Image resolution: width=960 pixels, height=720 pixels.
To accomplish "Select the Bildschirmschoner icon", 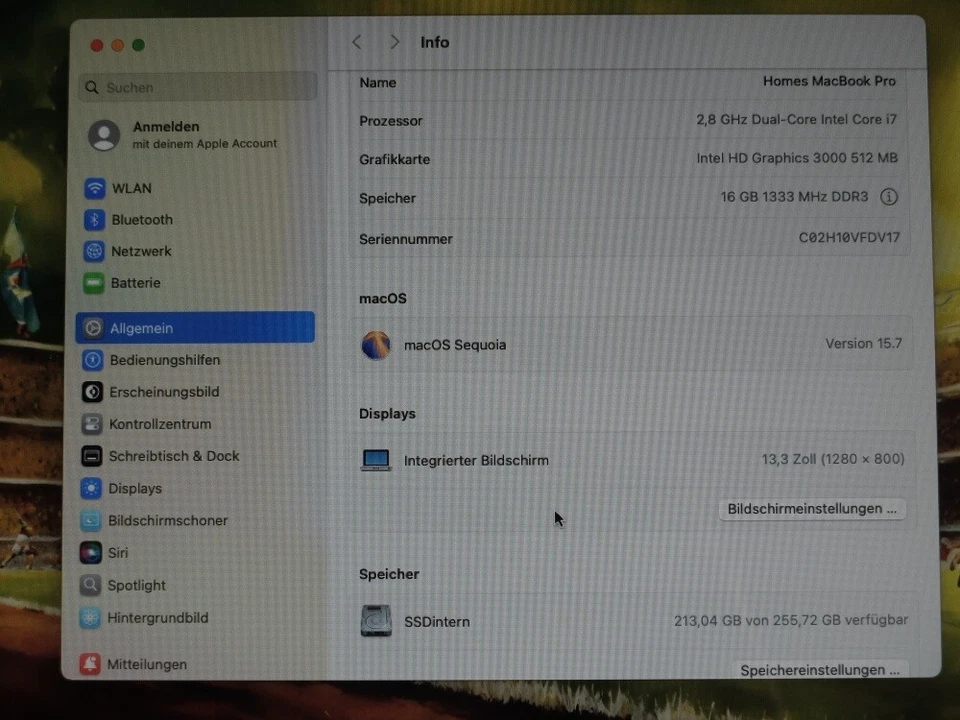I will pos(91,520).
